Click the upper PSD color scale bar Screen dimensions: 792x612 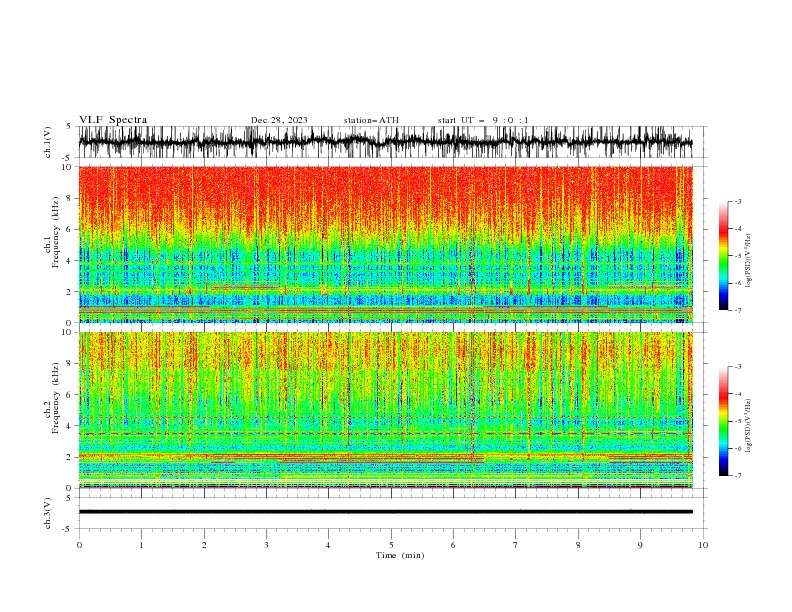pyautogui.click(x=723, y=256)
